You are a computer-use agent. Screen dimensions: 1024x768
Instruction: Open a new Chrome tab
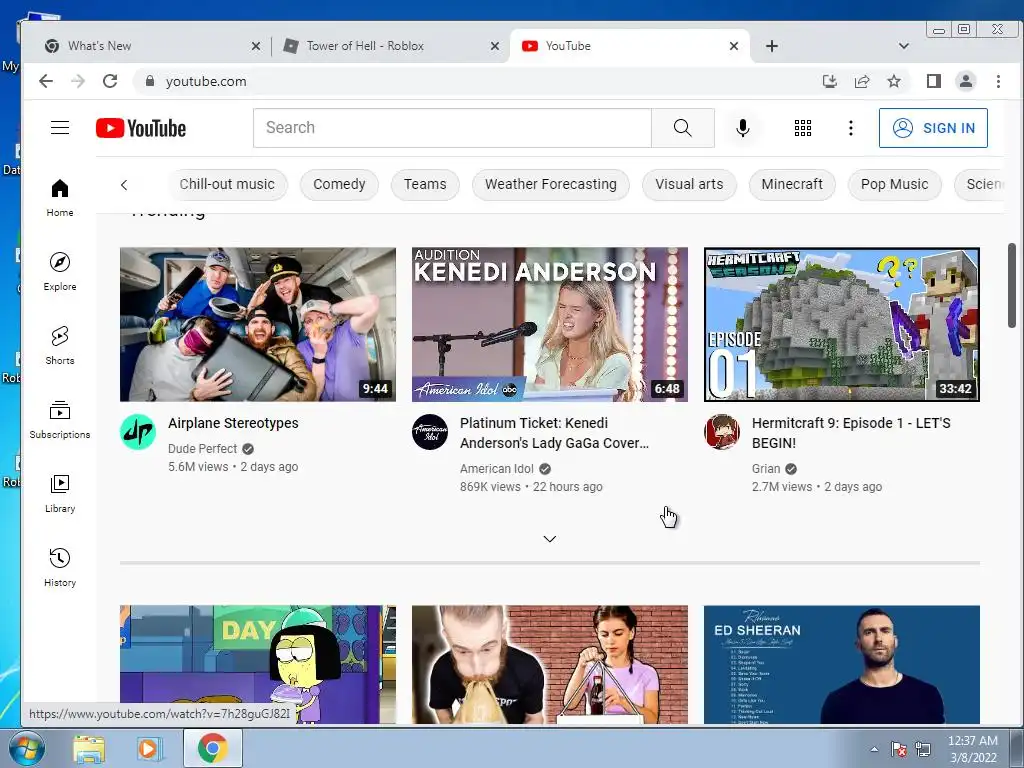tap(771, 46)
